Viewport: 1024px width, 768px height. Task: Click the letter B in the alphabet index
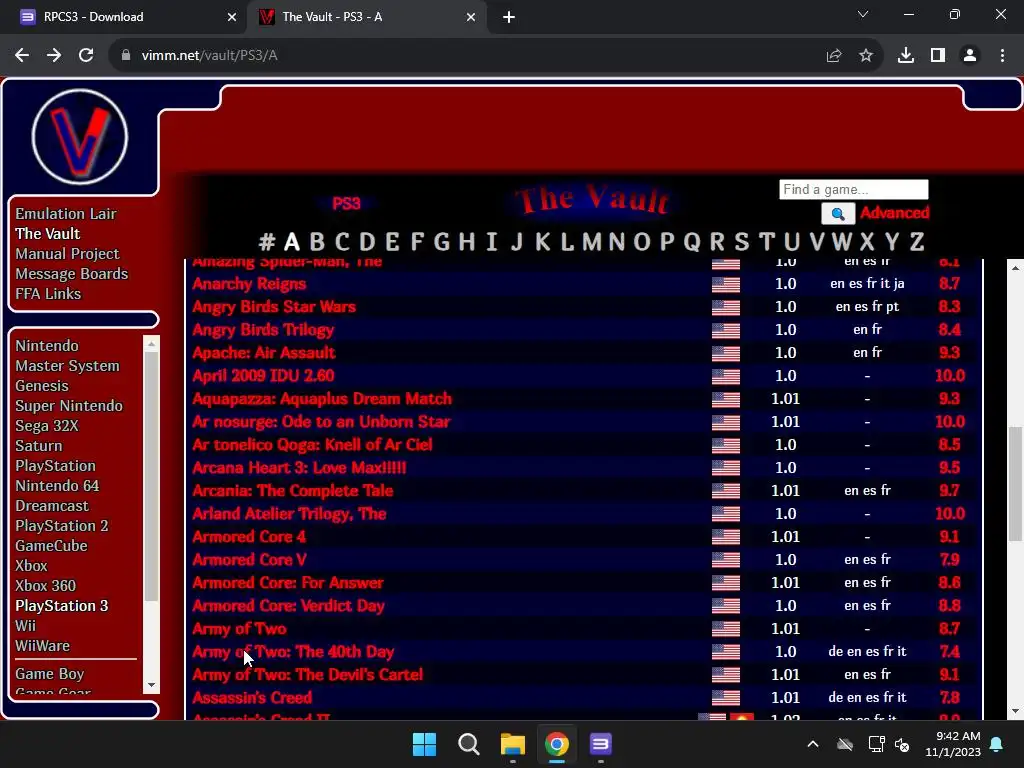pos(317,242)
